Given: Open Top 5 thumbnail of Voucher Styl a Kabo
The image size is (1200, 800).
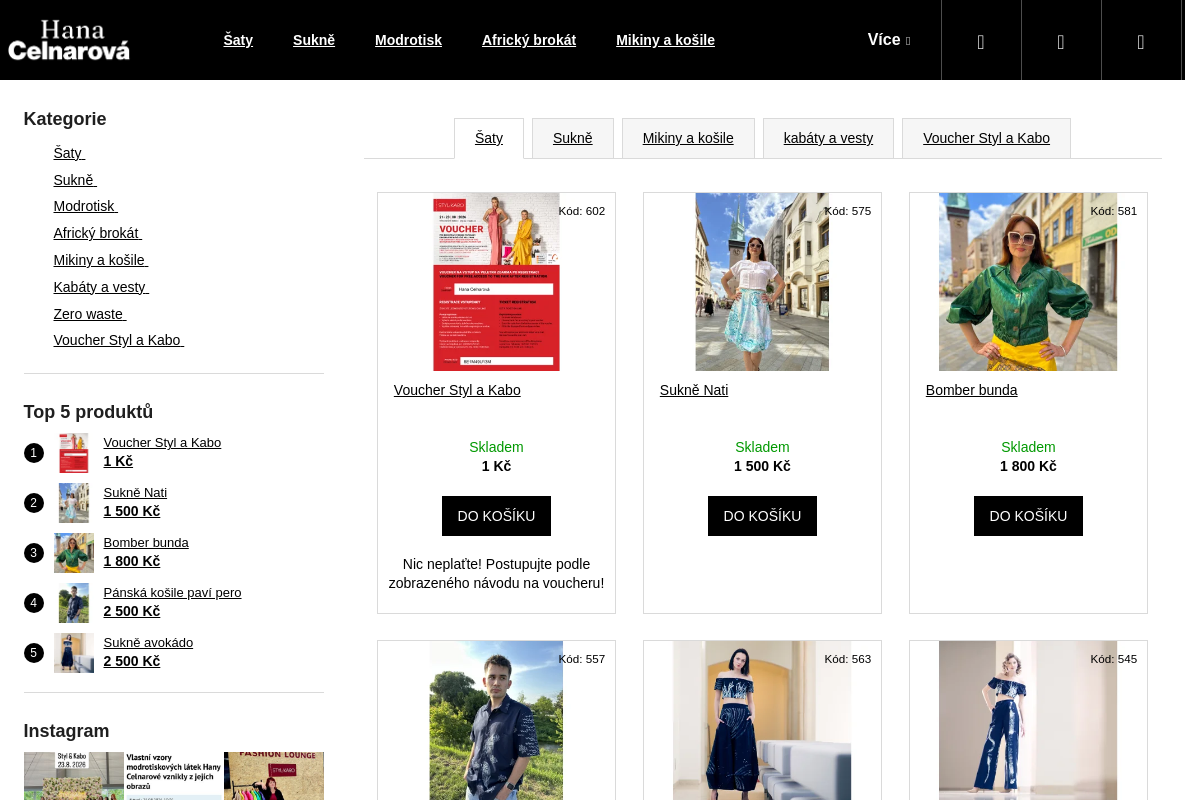Looking at the screenshot, I should coord(74,453).
